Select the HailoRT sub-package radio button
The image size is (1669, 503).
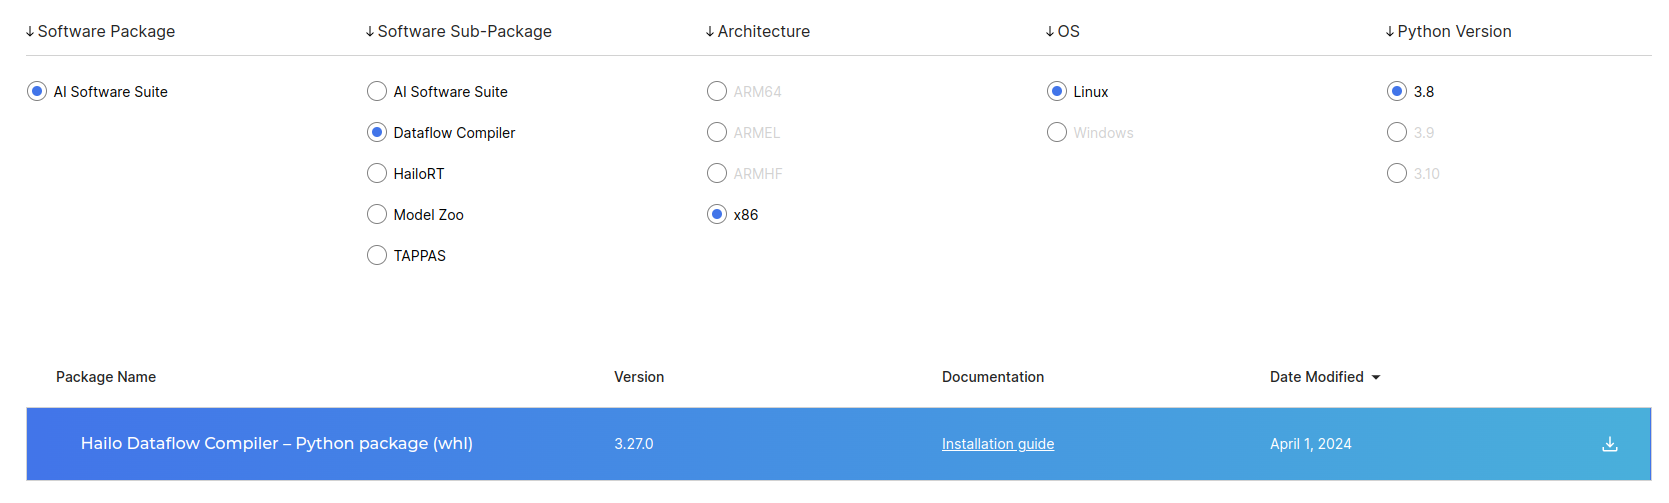[x=377, y=174]
